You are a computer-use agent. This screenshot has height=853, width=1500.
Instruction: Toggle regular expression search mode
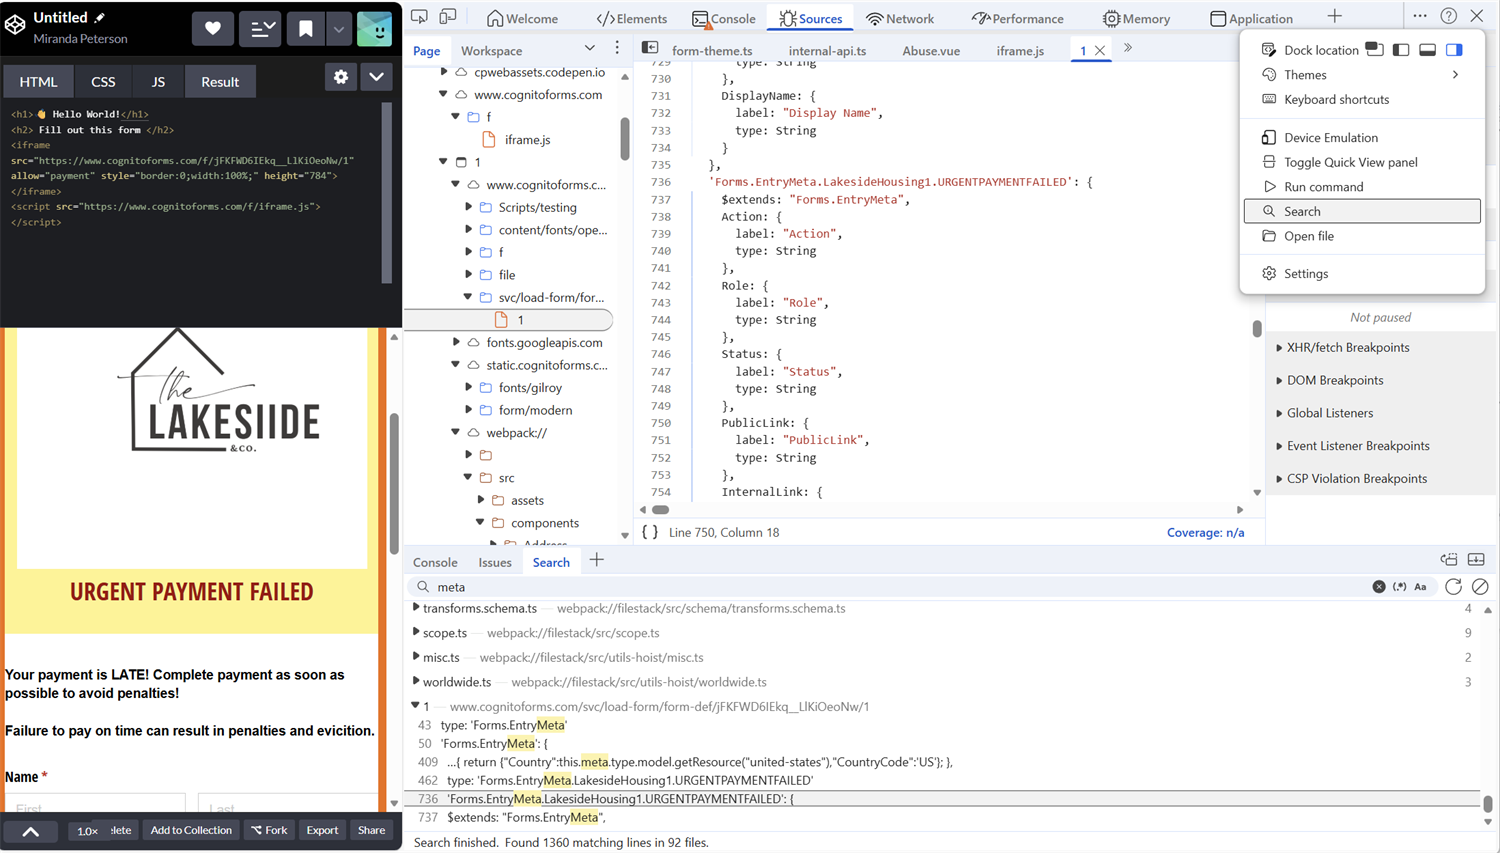click(1399, 587)
